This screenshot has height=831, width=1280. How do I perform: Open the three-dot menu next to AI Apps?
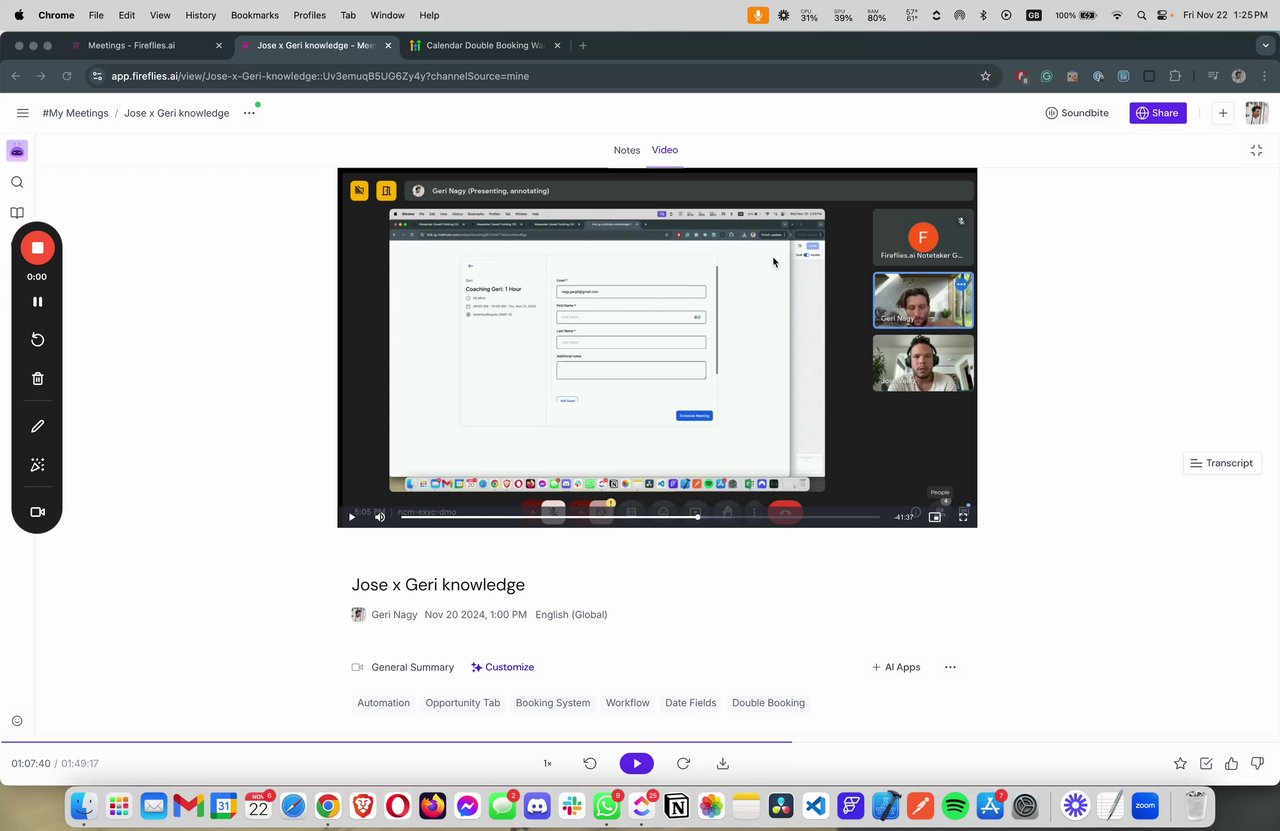[950, 667]
